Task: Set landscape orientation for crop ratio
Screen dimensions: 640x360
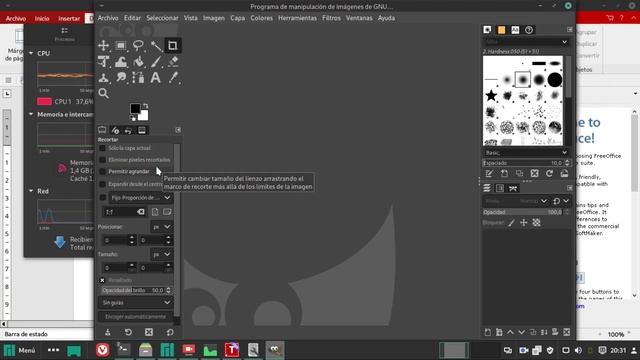Action: point(167,212)
